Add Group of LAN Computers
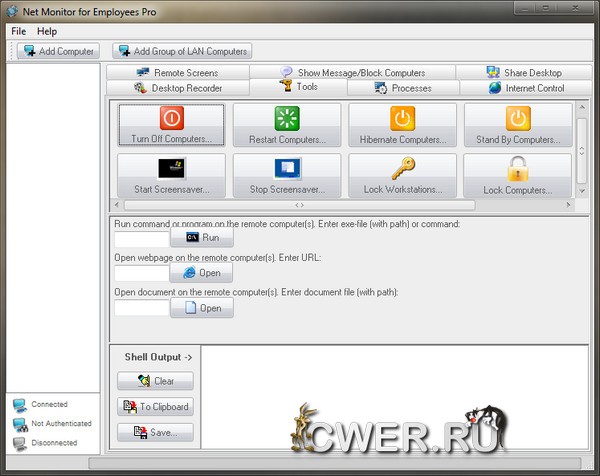The width and height of the screenshot is (600, 476). [182, 51]
